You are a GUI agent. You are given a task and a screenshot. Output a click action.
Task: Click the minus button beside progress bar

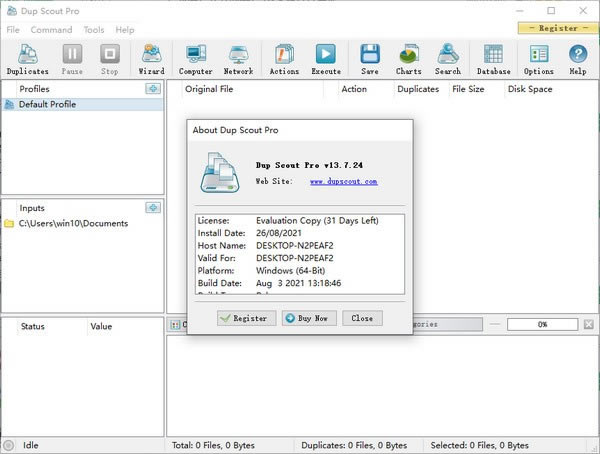[x=495, y=324]
